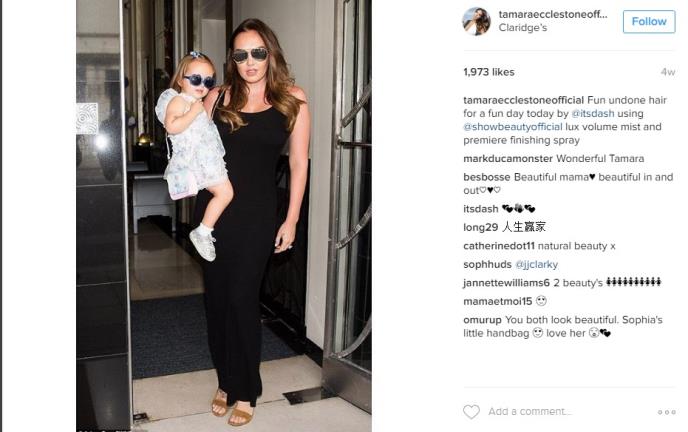Screen dimensions: 688x432
Task: Open the itsdash commenter profile
Action: (480, 209)
